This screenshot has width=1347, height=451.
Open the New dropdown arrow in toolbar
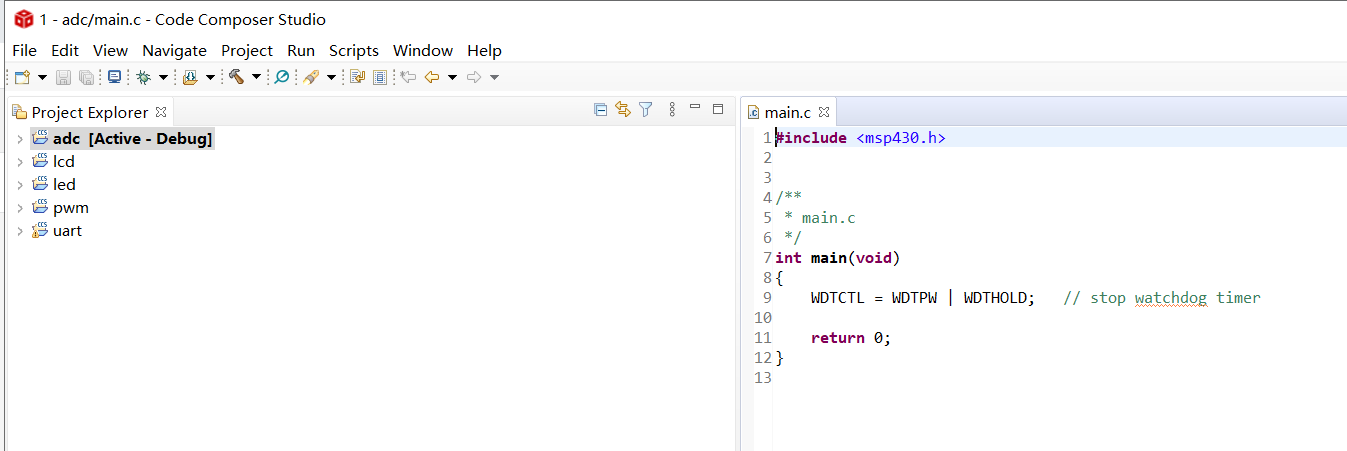pos(43,77)
